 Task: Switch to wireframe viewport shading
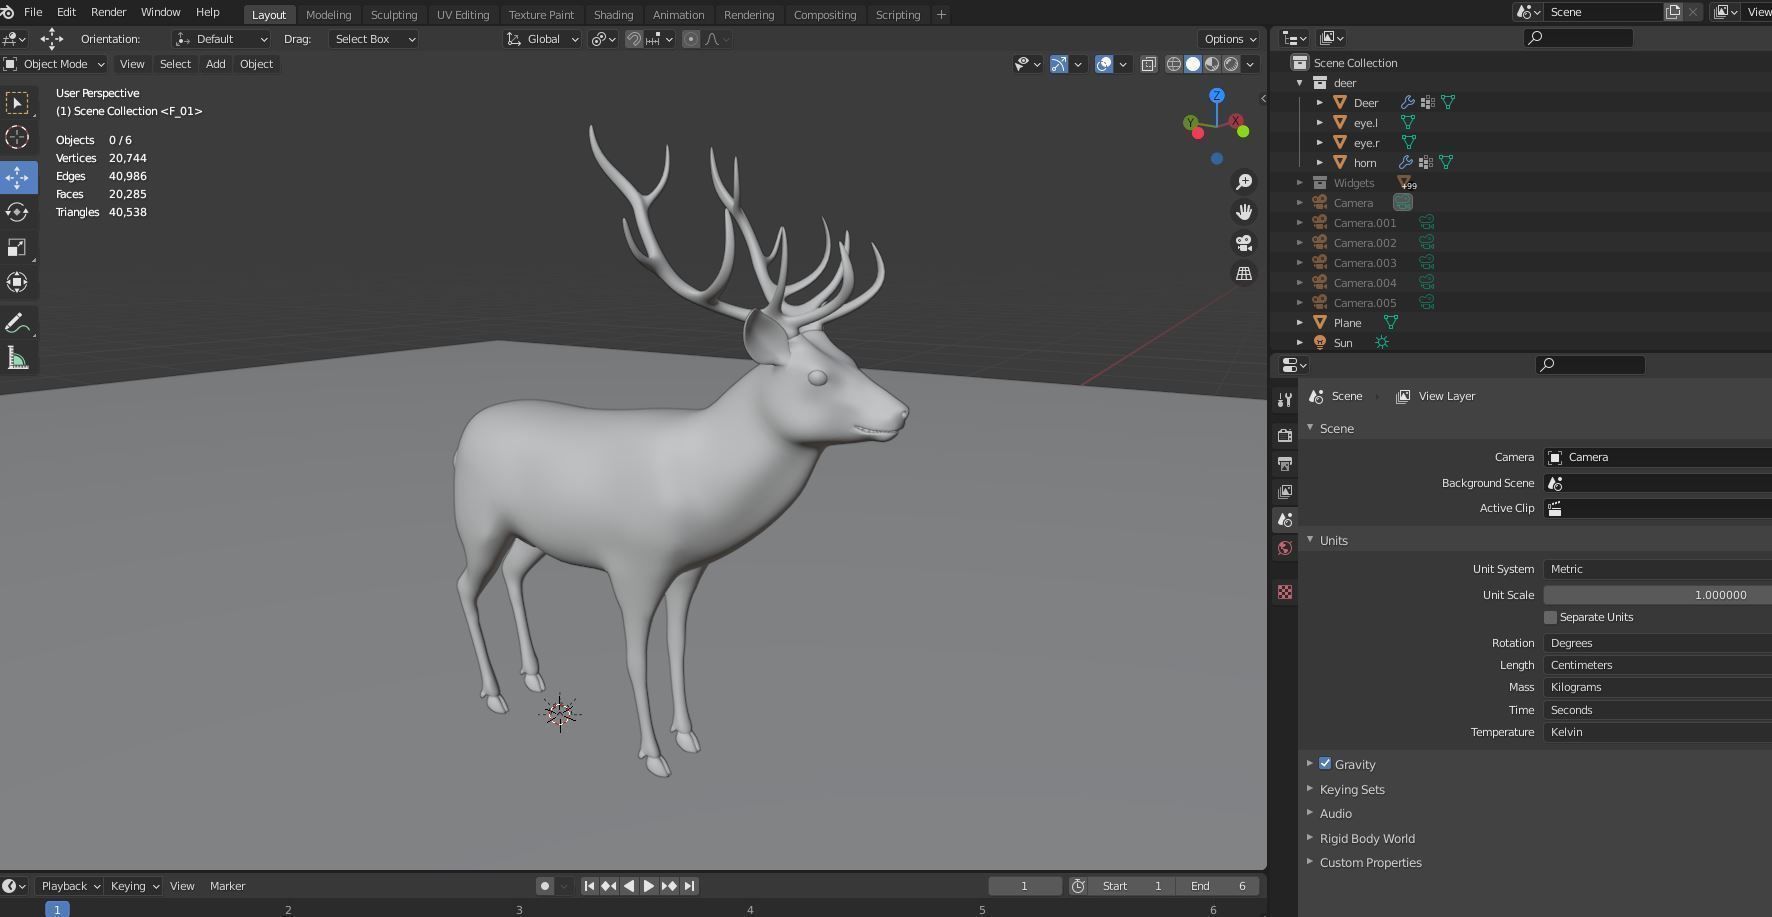pyautogui.click(x=1174, y=64)
